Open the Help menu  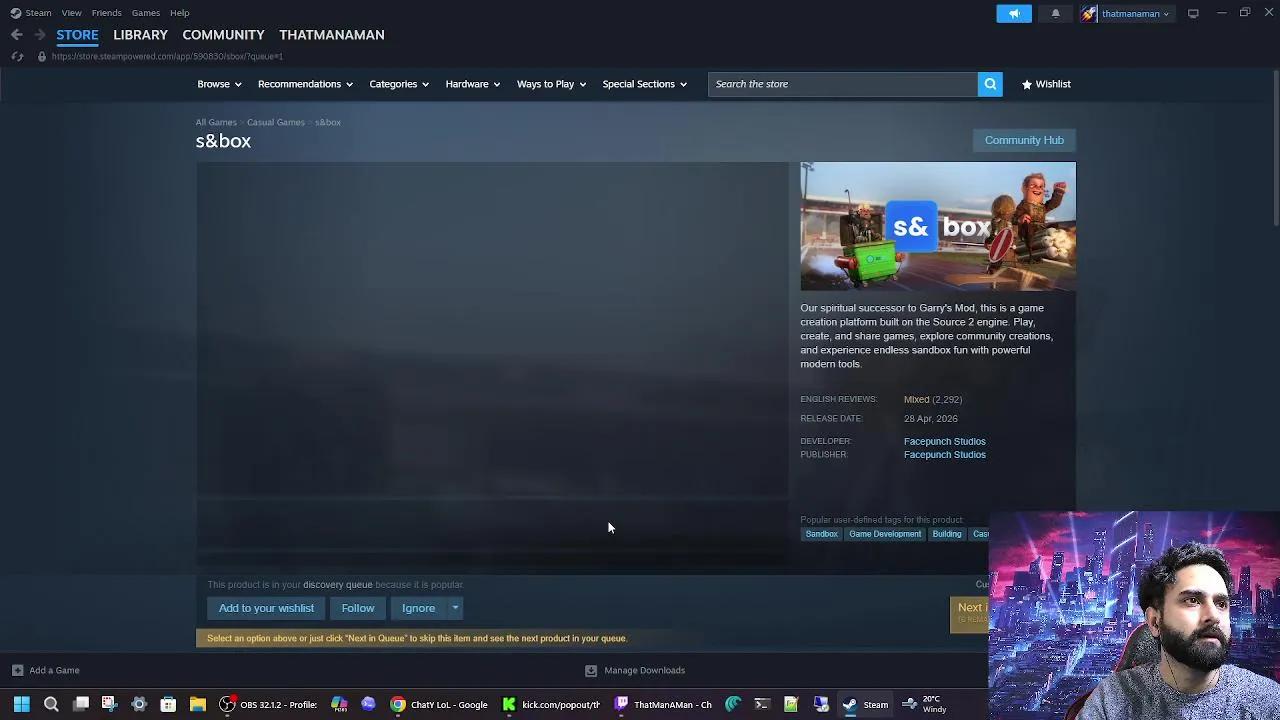click(x=180, y=13)
